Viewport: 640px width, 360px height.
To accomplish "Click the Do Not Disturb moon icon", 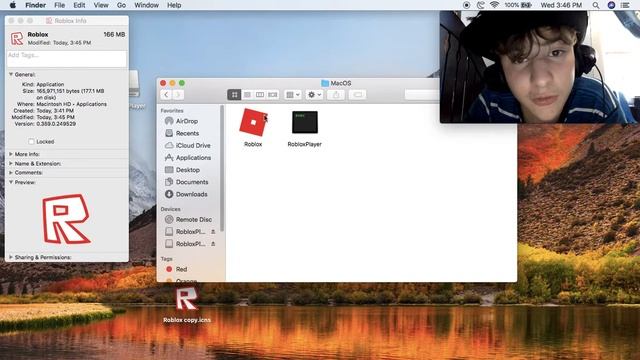I will (480, 5).
